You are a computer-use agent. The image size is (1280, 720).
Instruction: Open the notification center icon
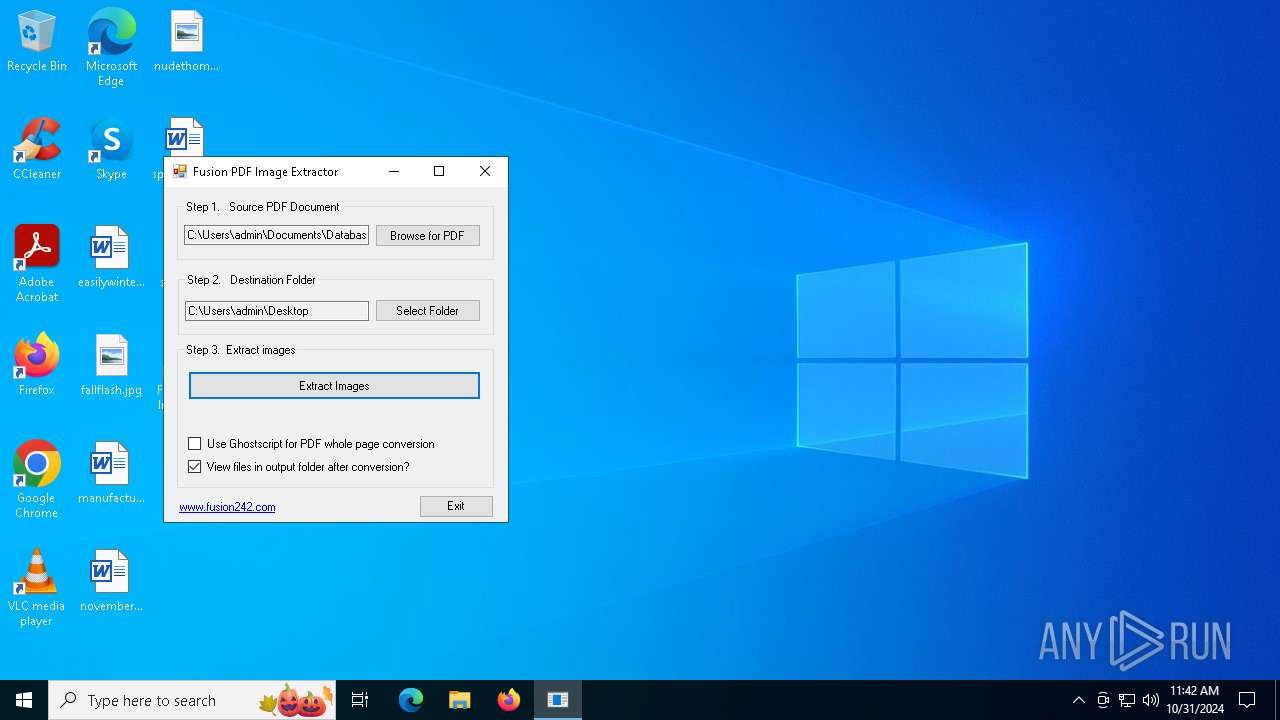[1247, 700]
